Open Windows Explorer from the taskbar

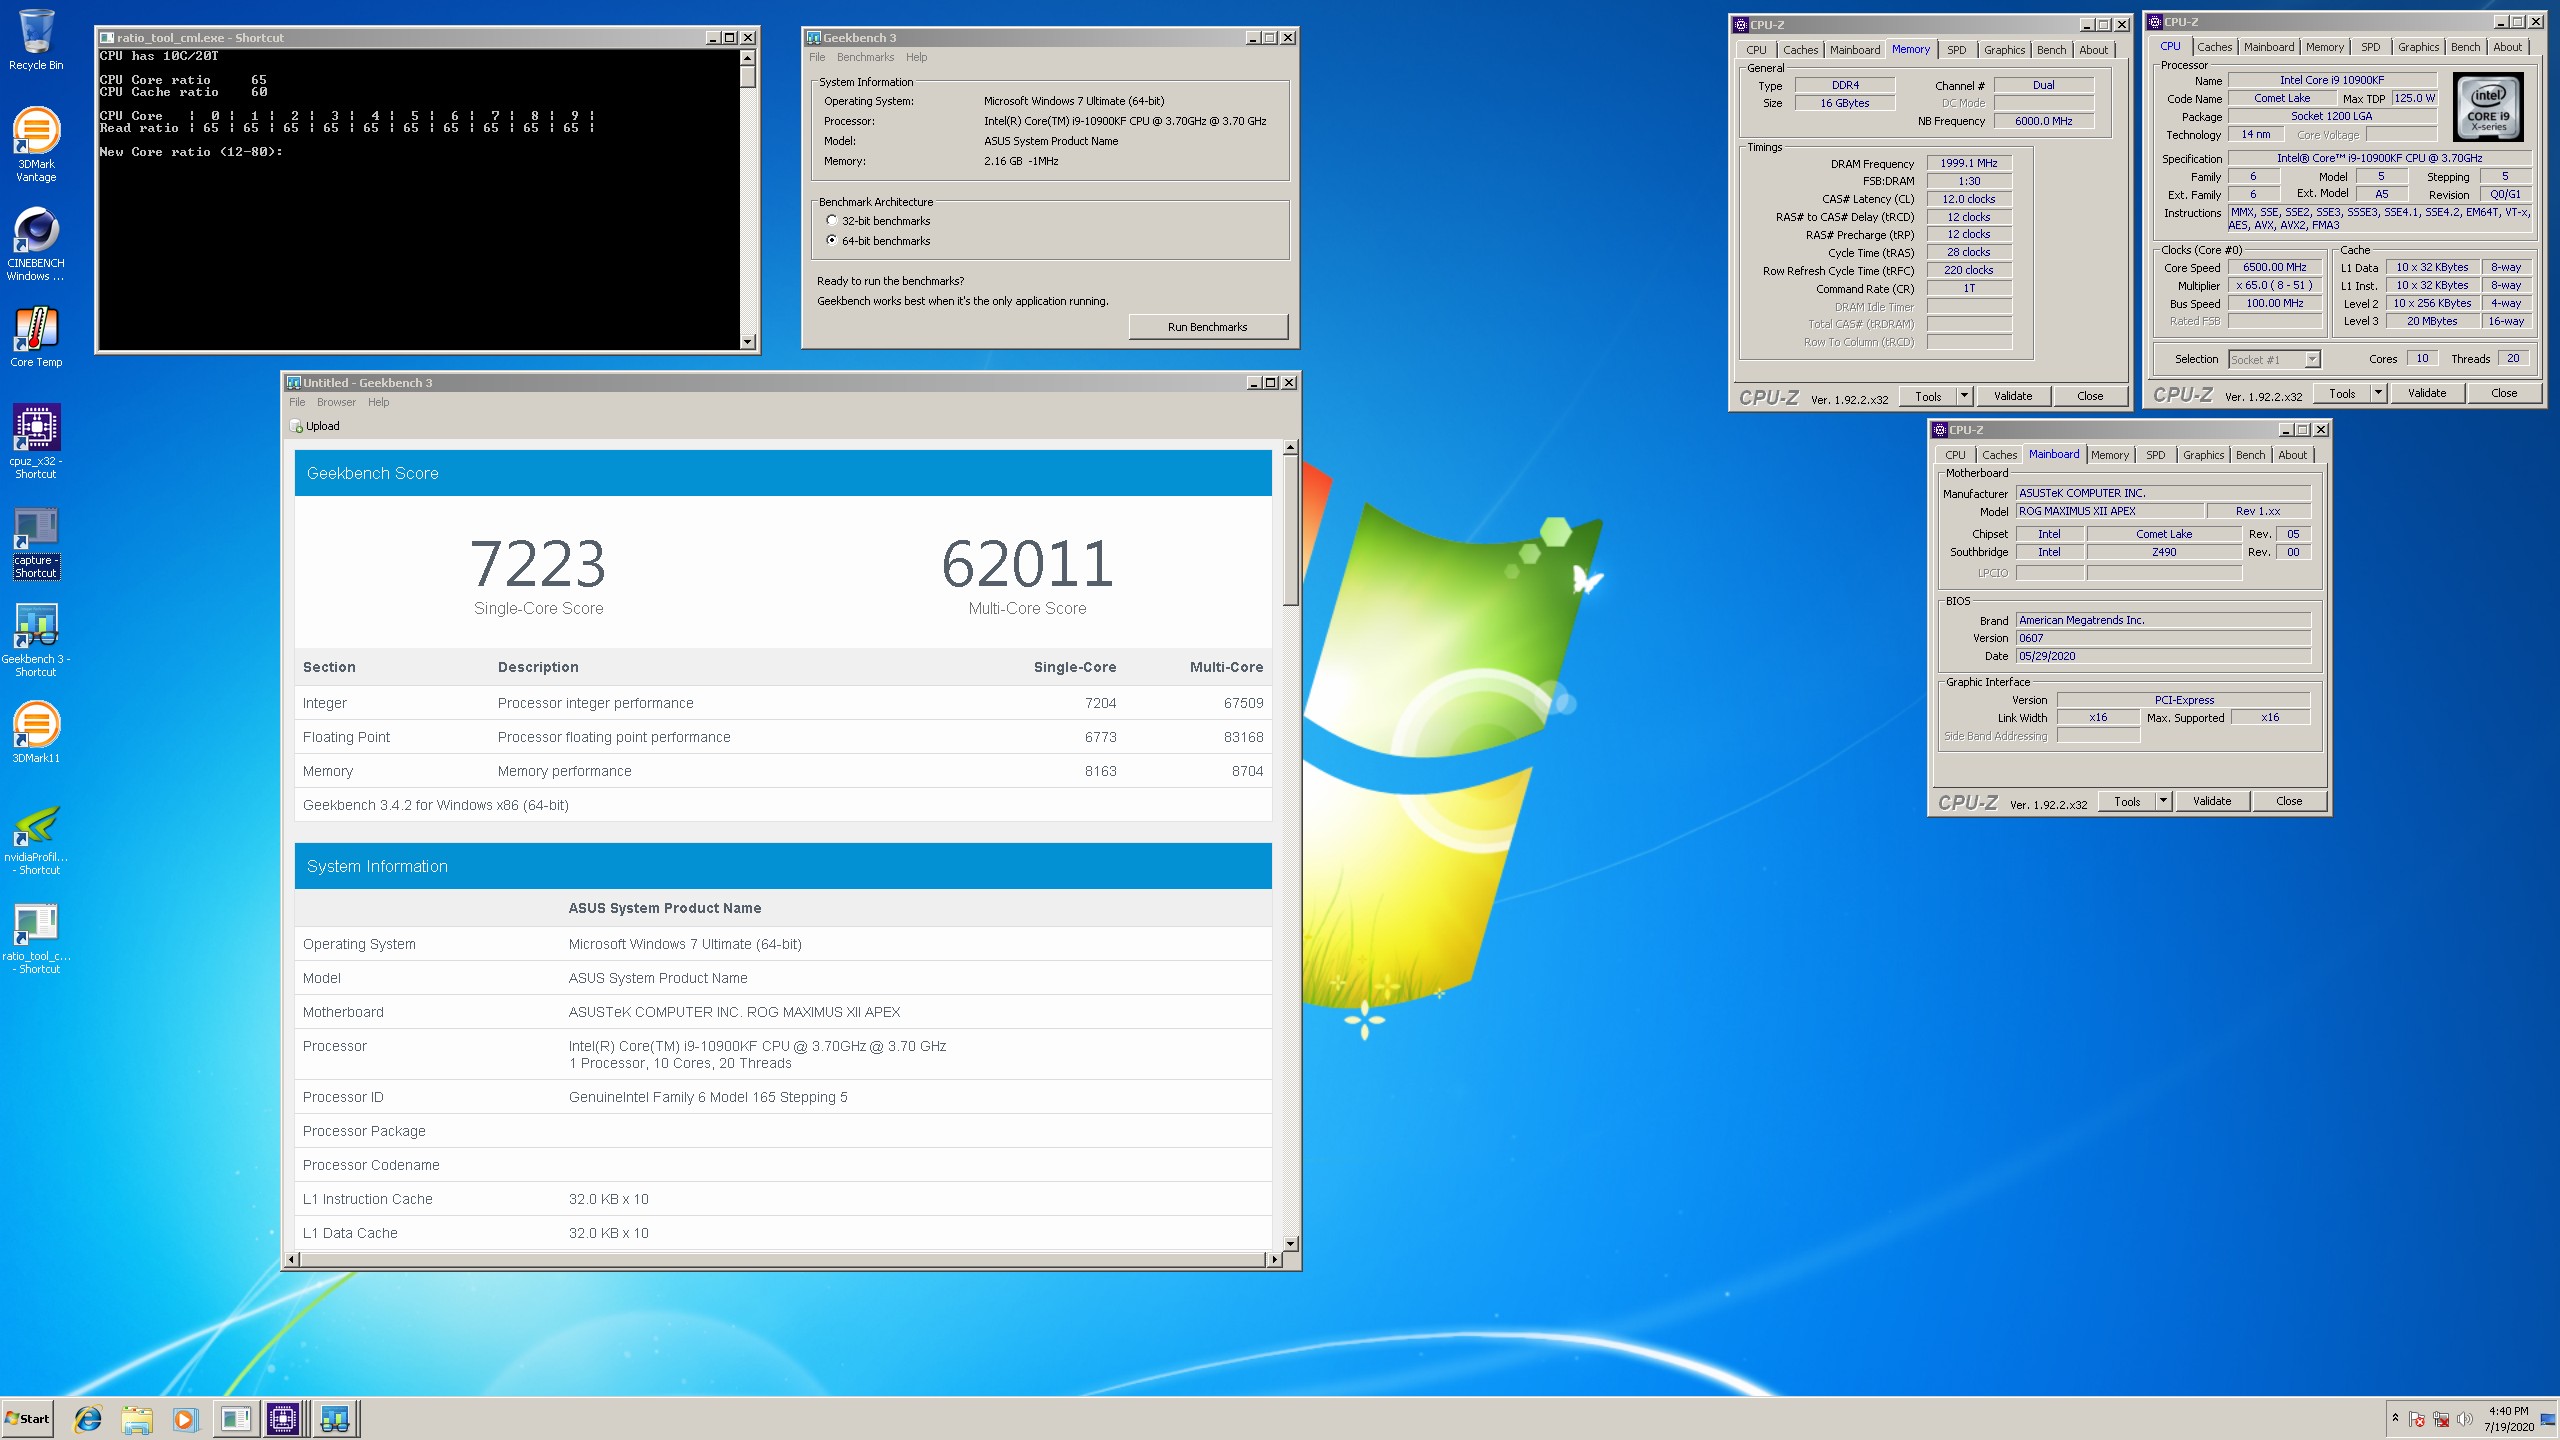[x=136, y=1418]
